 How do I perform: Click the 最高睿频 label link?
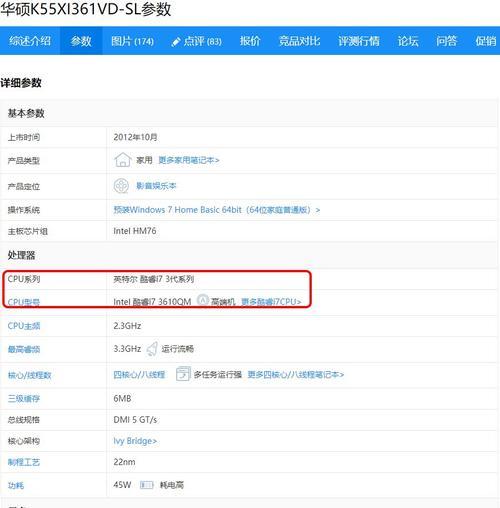pos(24,349)
